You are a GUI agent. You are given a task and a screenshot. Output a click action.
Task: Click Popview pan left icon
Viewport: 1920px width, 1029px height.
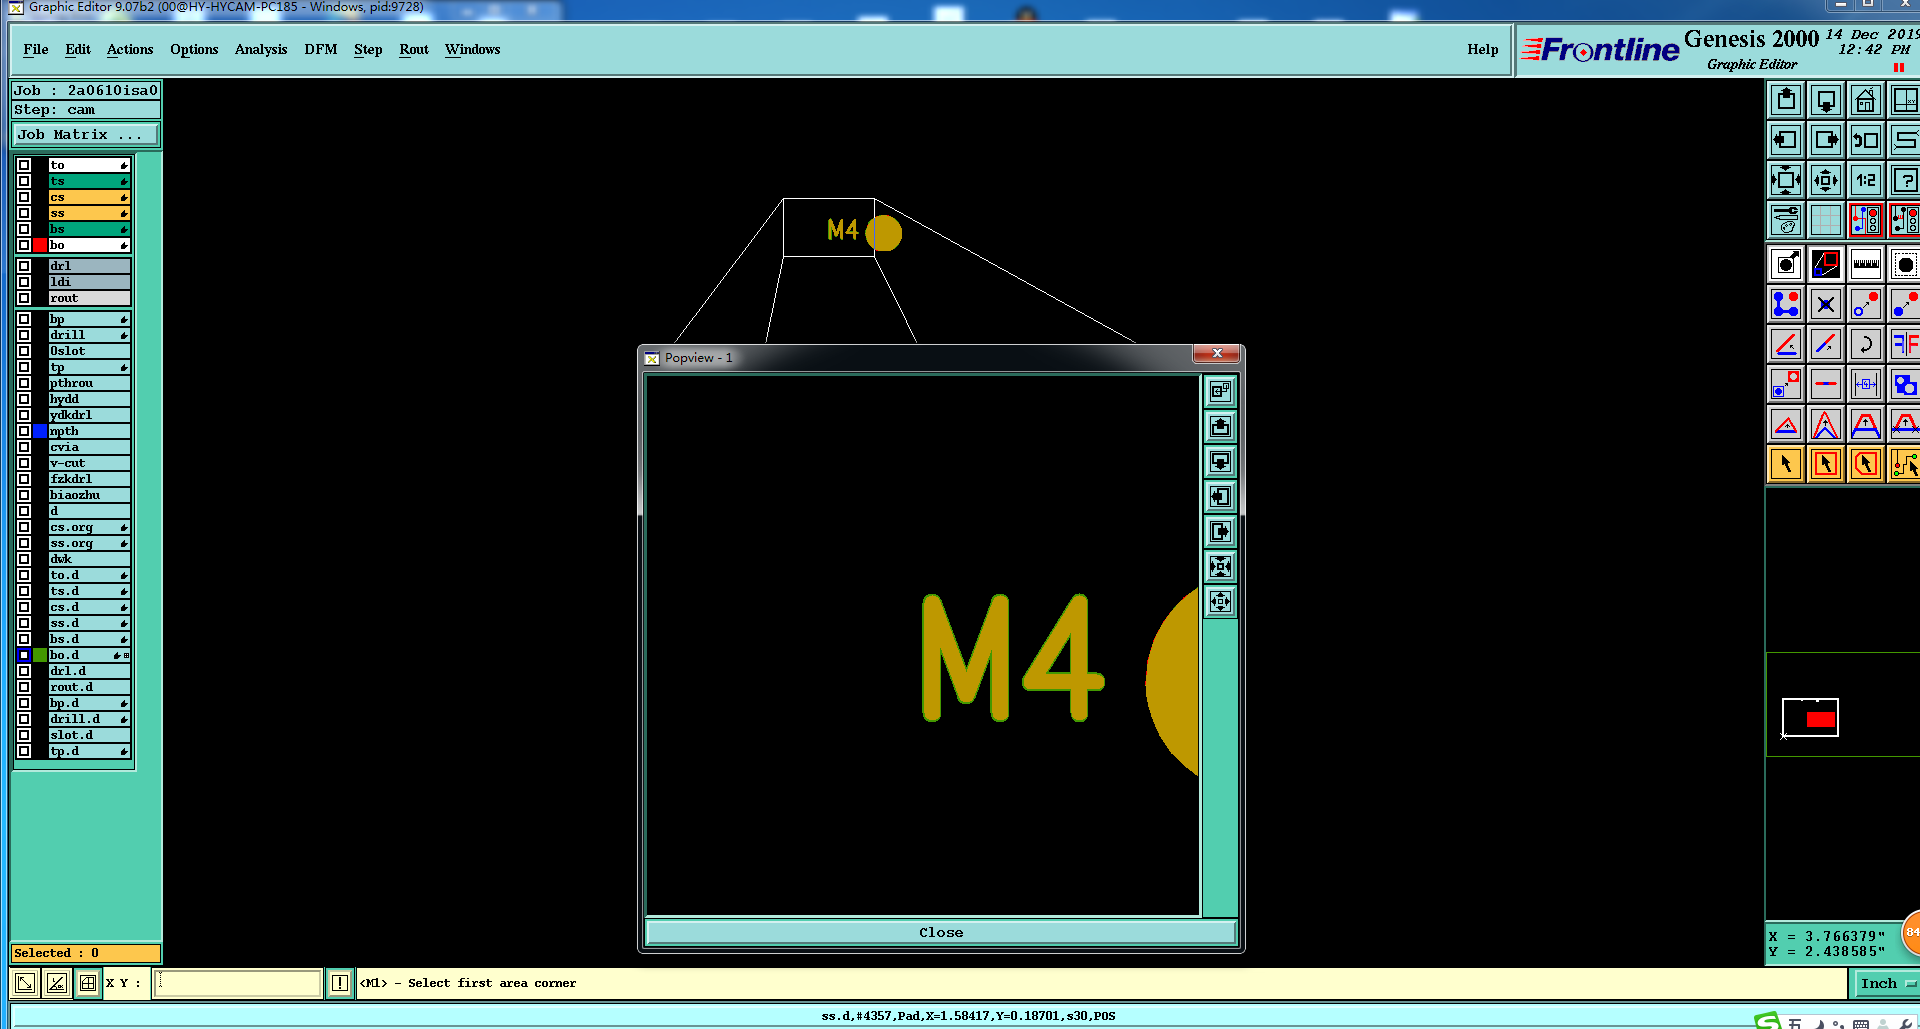pyautogui.click(x=1221, y=497)
